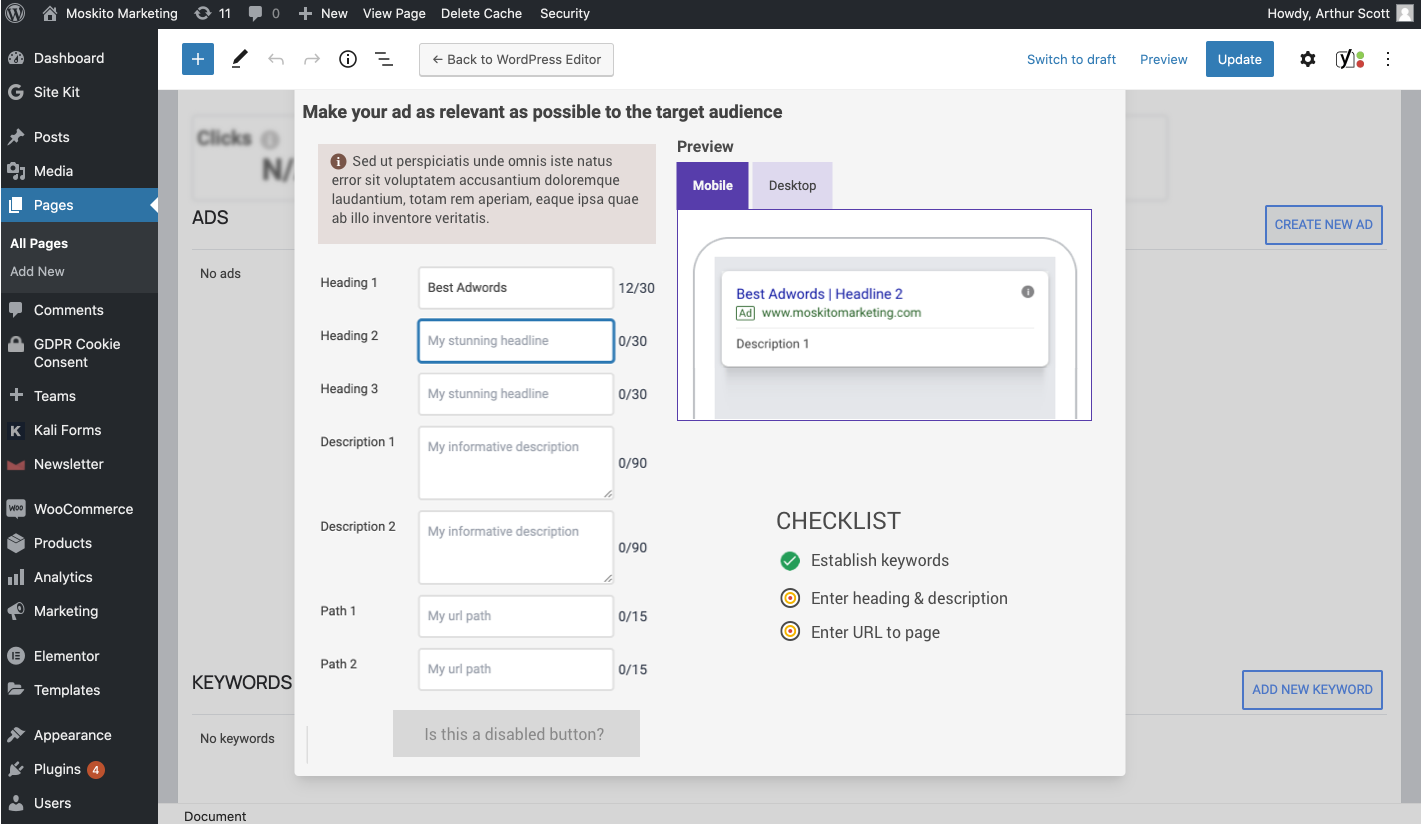This screenshot has height=824, width=1421.
Task: Click the Heading 3 input field
Action: (x=516, y=394)
